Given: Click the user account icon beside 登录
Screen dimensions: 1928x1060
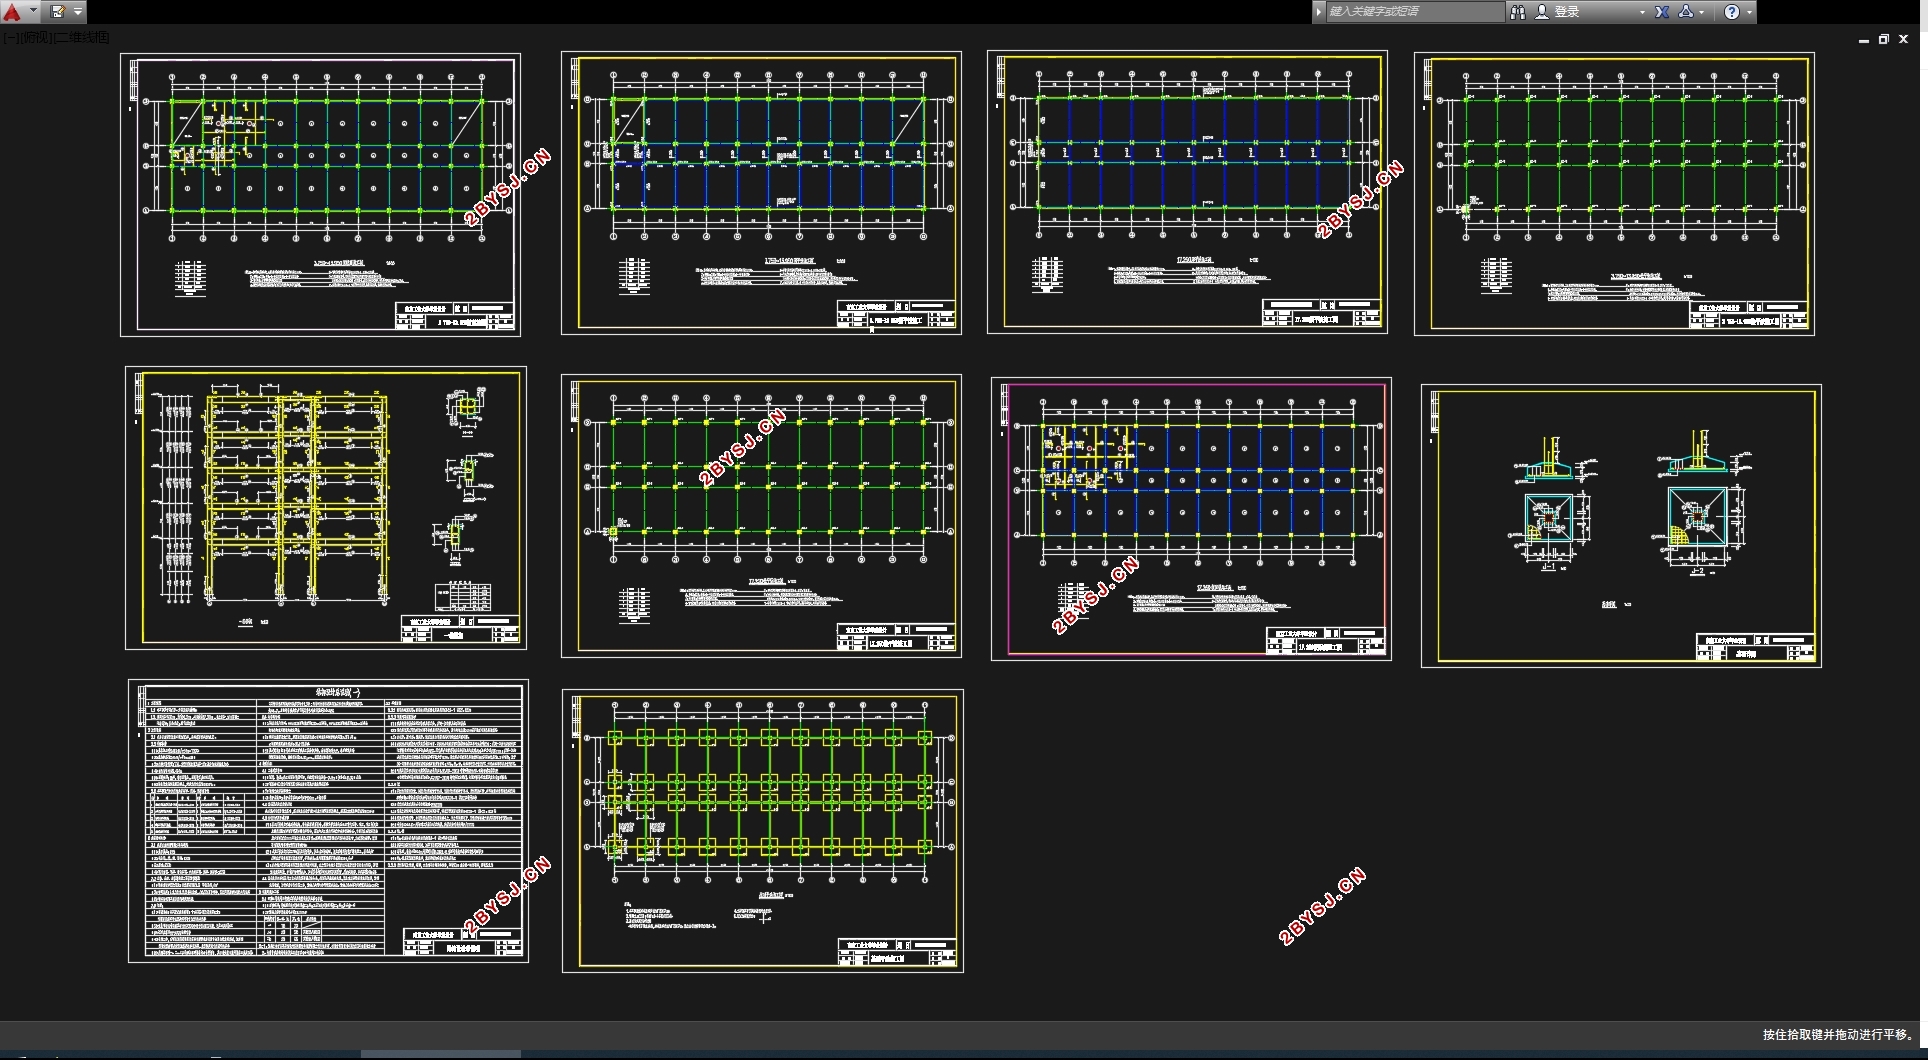Looking at the screenshot, I should 1541,12.
